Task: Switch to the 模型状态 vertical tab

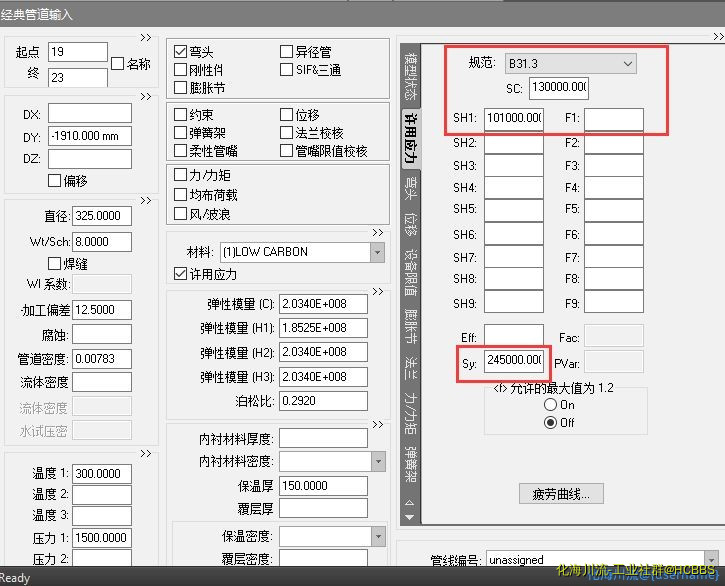Action: [408, 72]
